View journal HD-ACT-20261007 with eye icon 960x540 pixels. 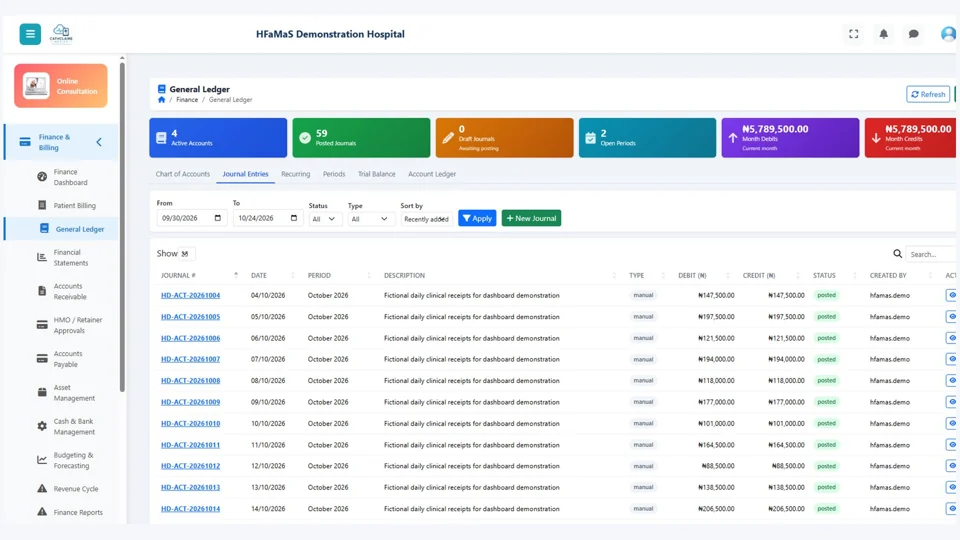pos(951,359)
